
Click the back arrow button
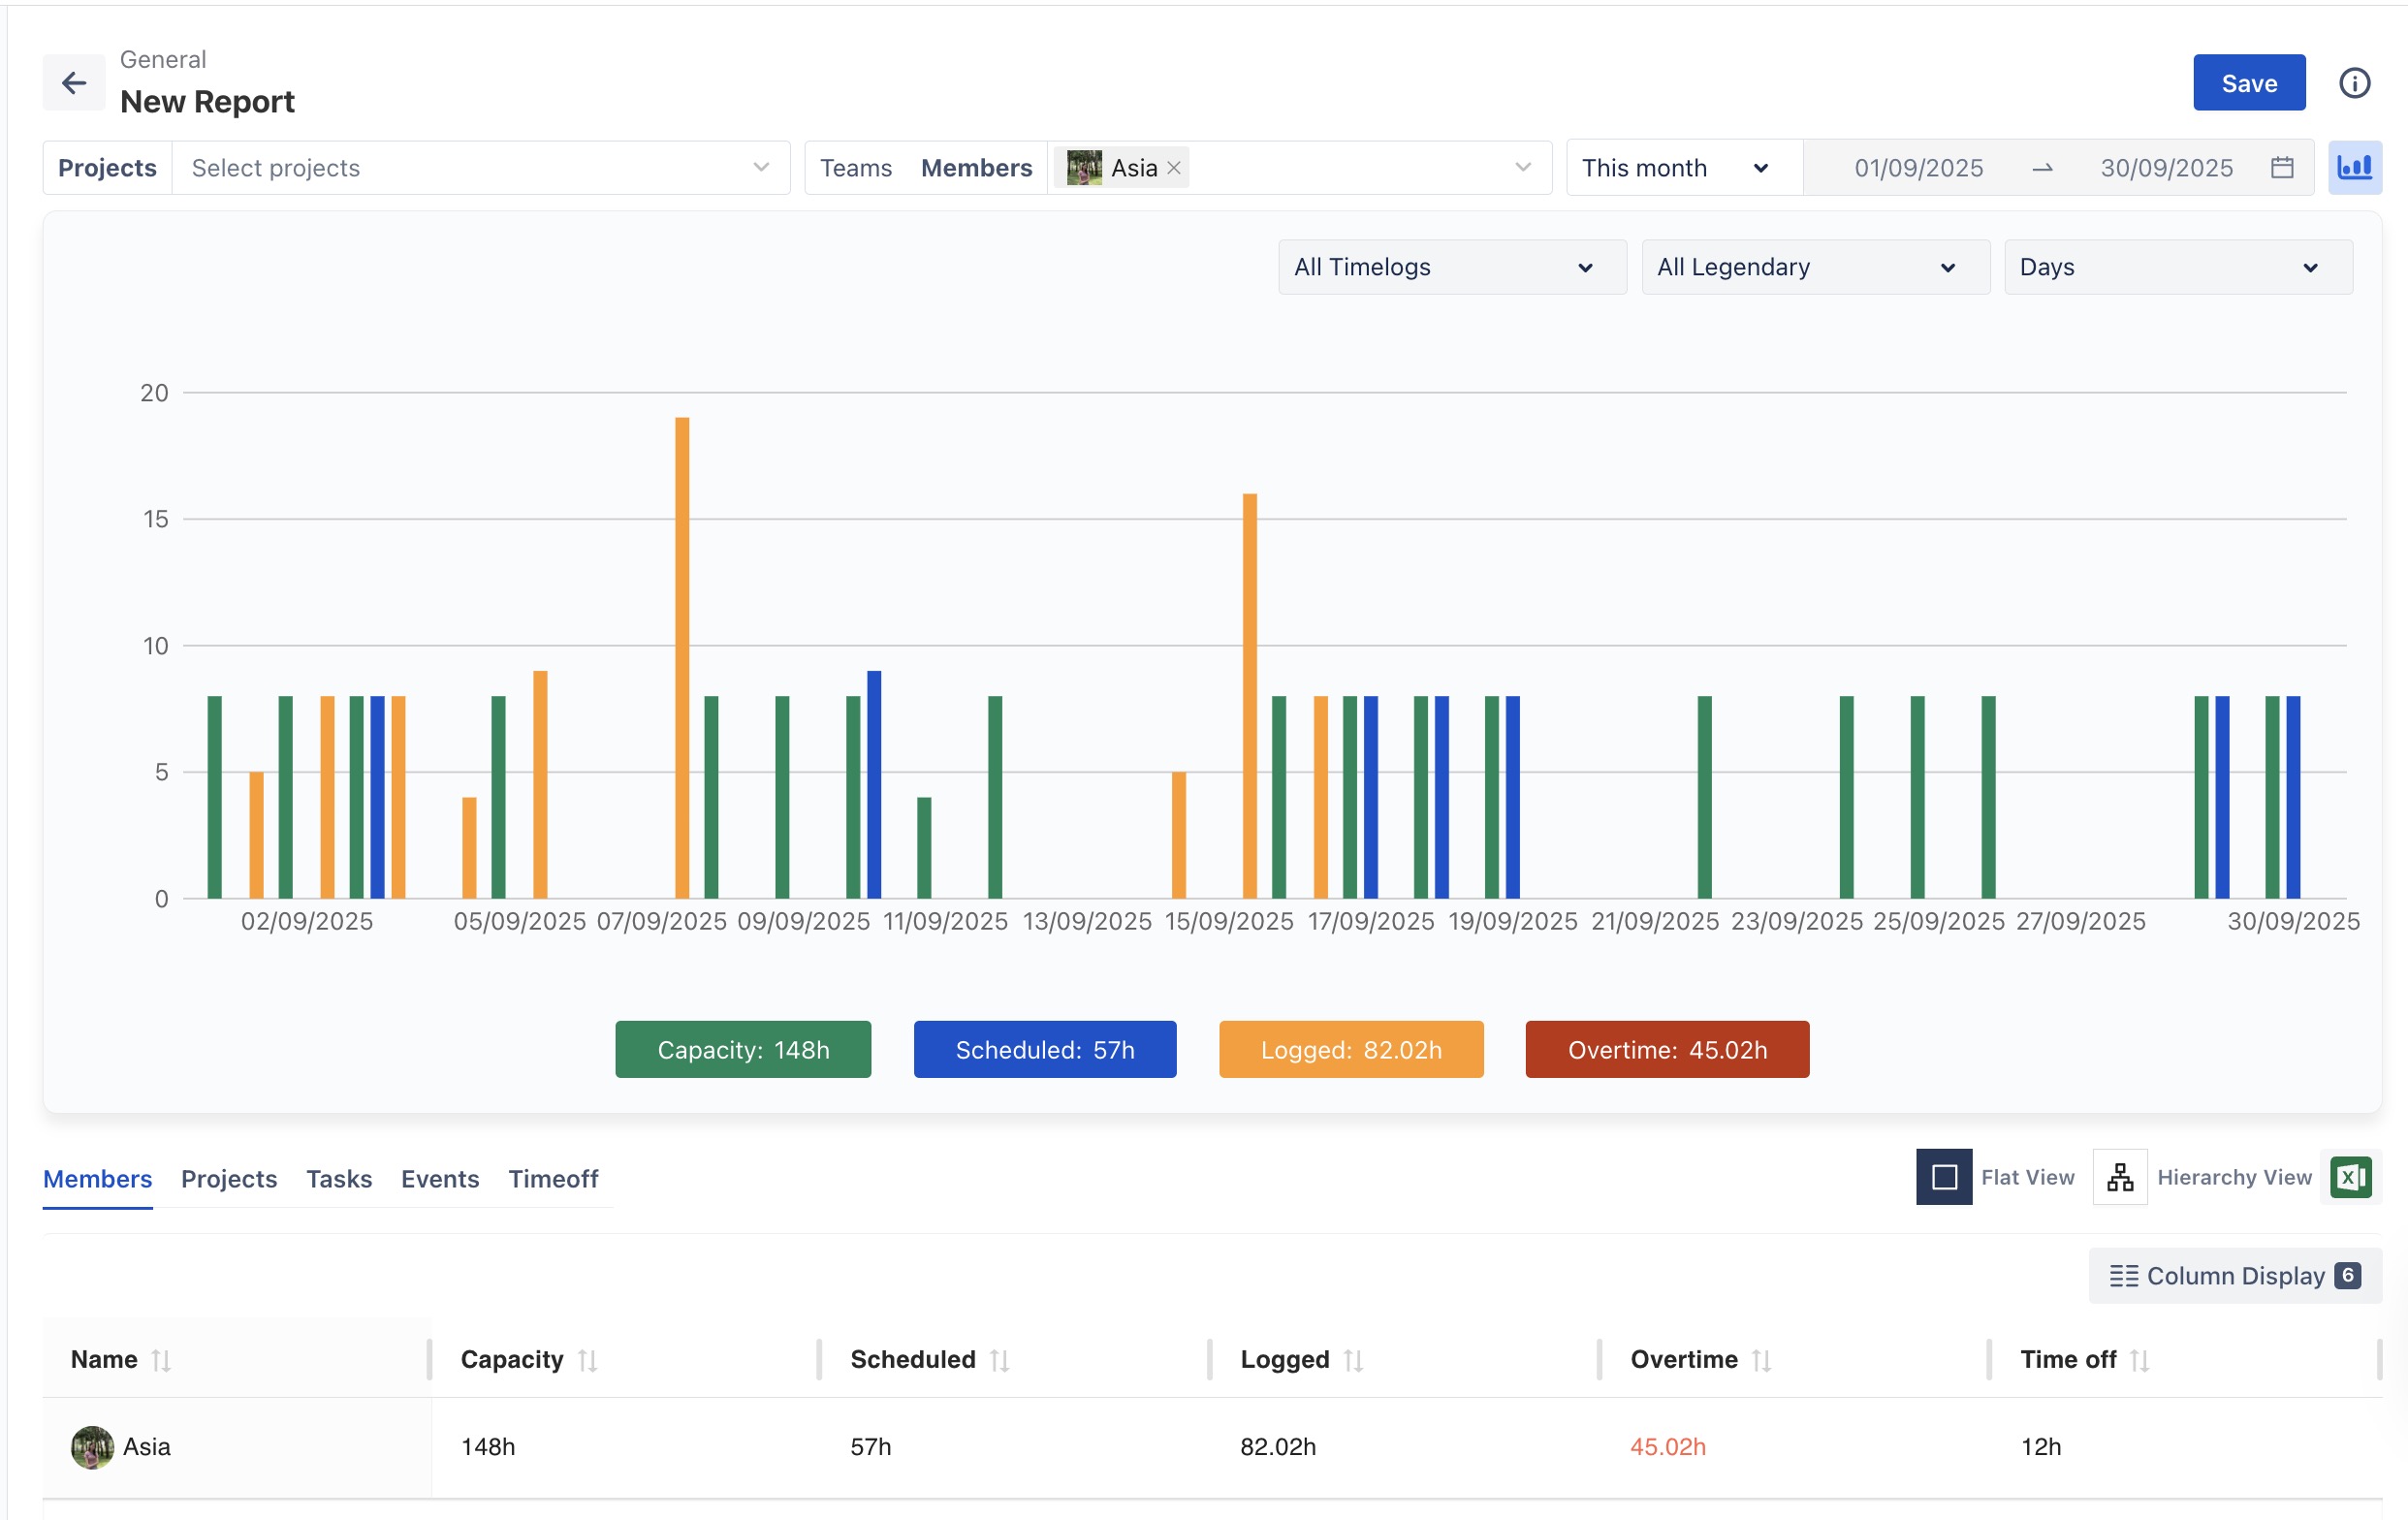tap(73, 83)
